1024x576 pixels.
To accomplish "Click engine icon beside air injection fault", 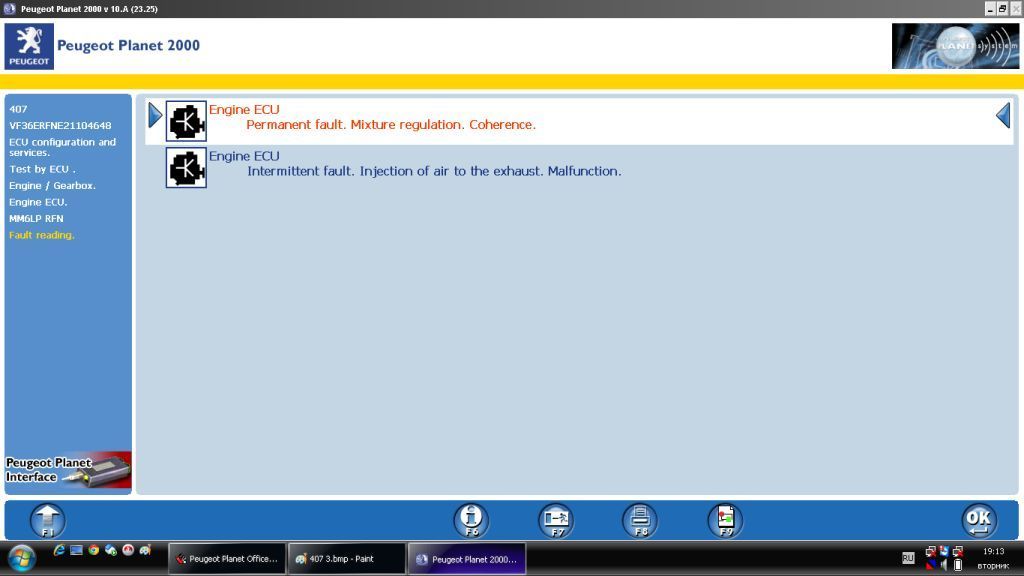I will [x=186, y=168].
